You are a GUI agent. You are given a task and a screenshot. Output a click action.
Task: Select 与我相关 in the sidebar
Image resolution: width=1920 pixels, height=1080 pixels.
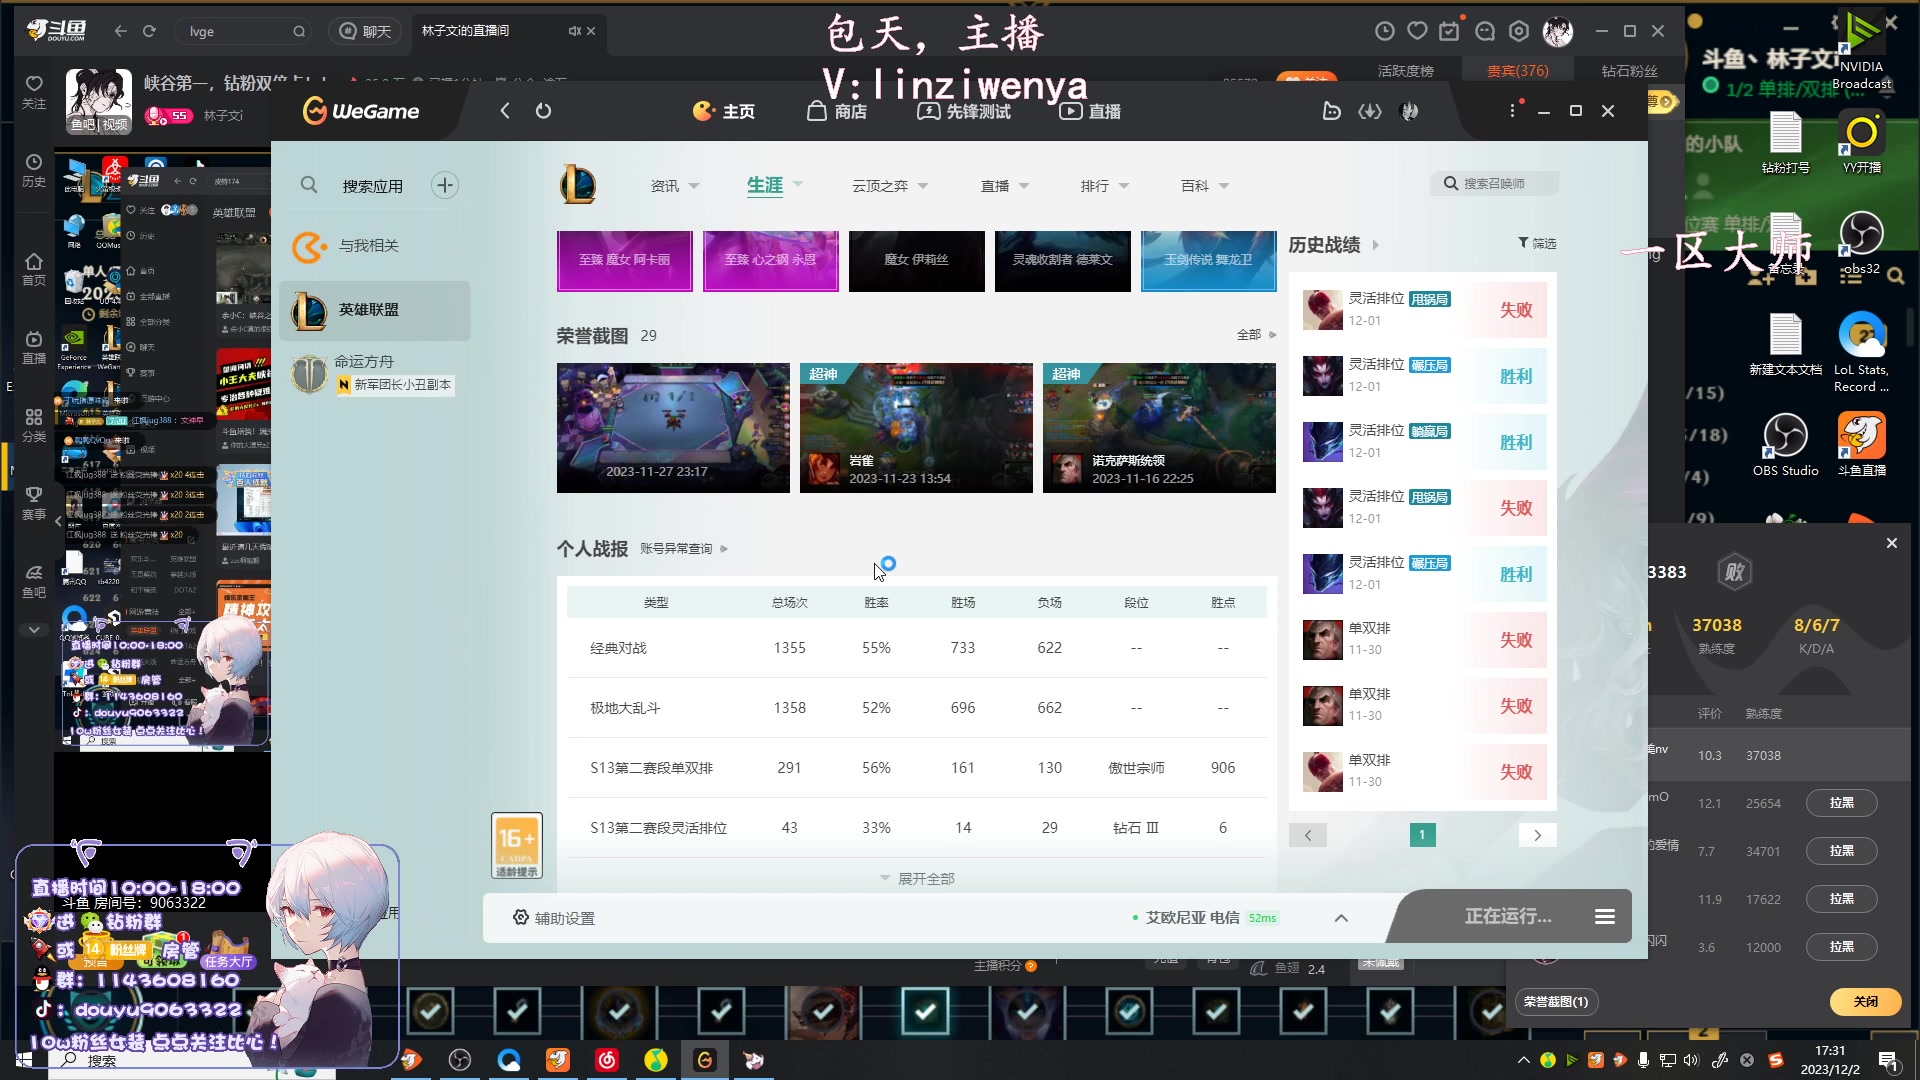tap(374, 246)
